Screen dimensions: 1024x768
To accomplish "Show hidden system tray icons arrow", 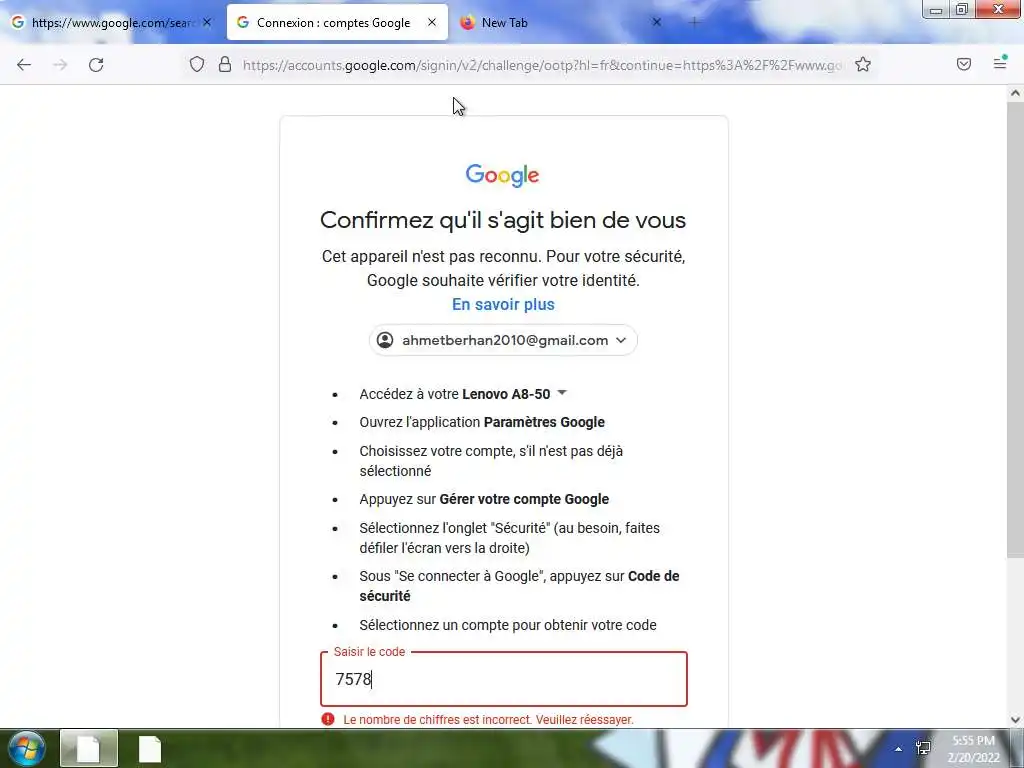I will (x=899, y=749).
